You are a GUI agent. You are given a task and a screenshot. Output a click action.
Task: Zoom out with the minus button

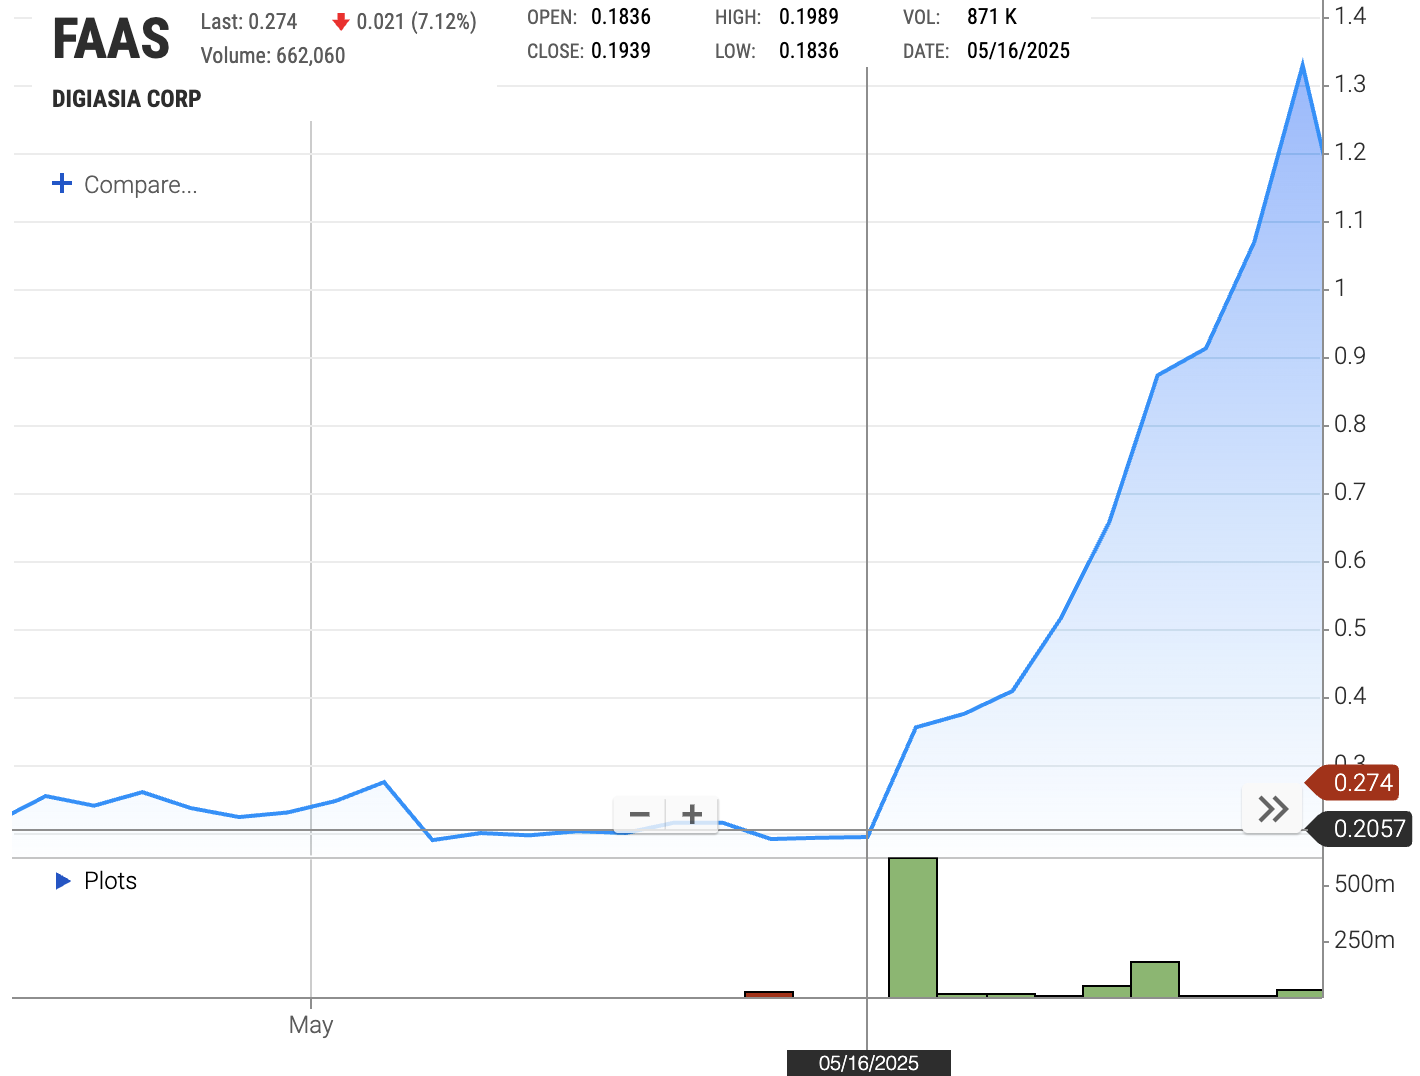(x=640, y=814)
